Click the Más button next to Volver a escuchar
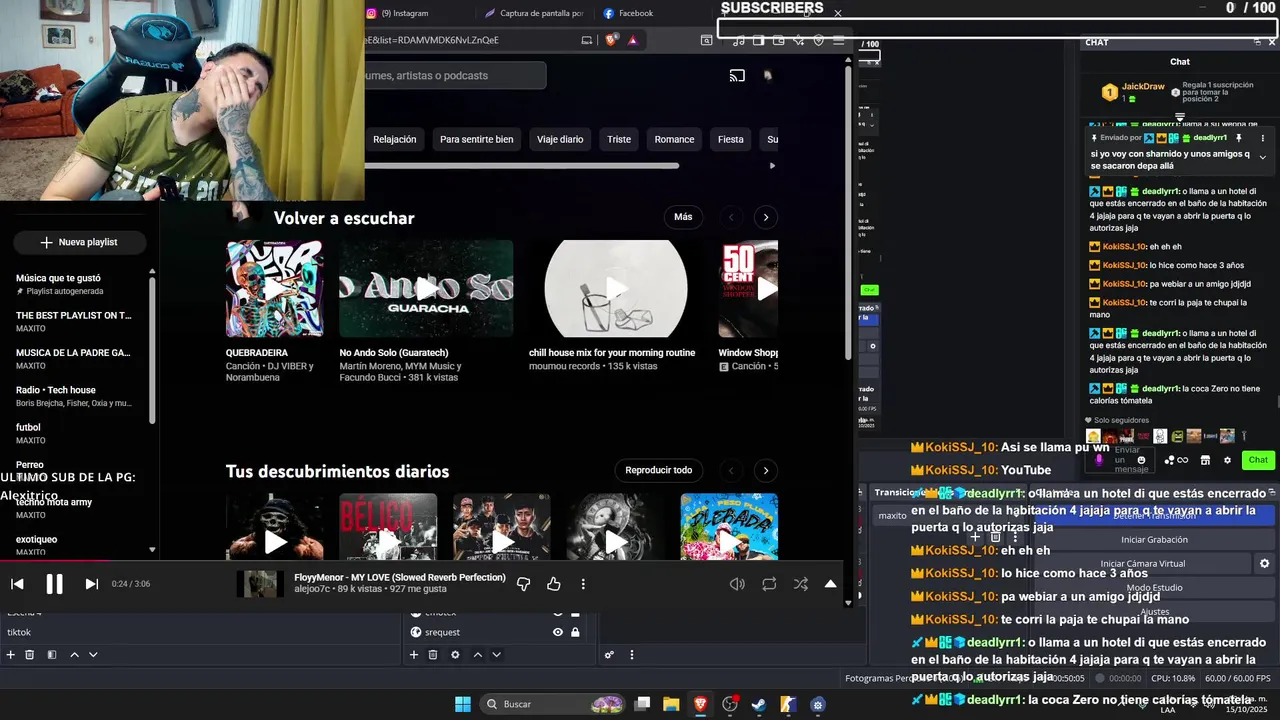 [x=683, y=217]
